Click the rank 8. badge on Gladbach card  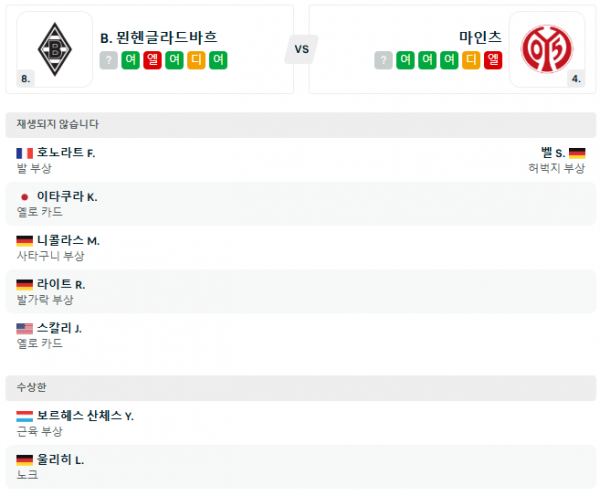pyautogui.click(x=26, y=78)
